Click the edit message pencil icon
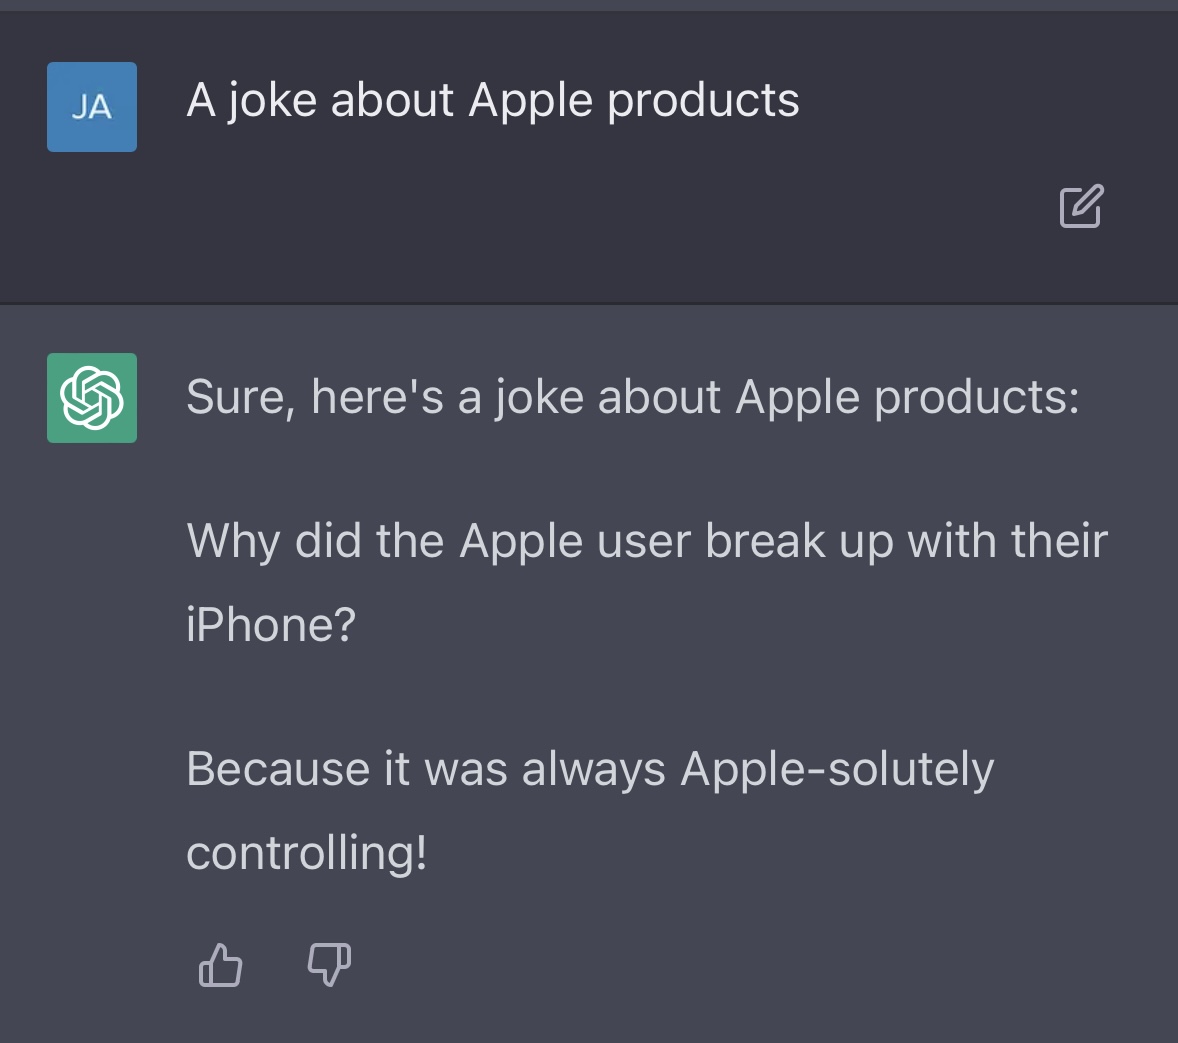Viewport: 1178px width, 1043px height. 1080,206
